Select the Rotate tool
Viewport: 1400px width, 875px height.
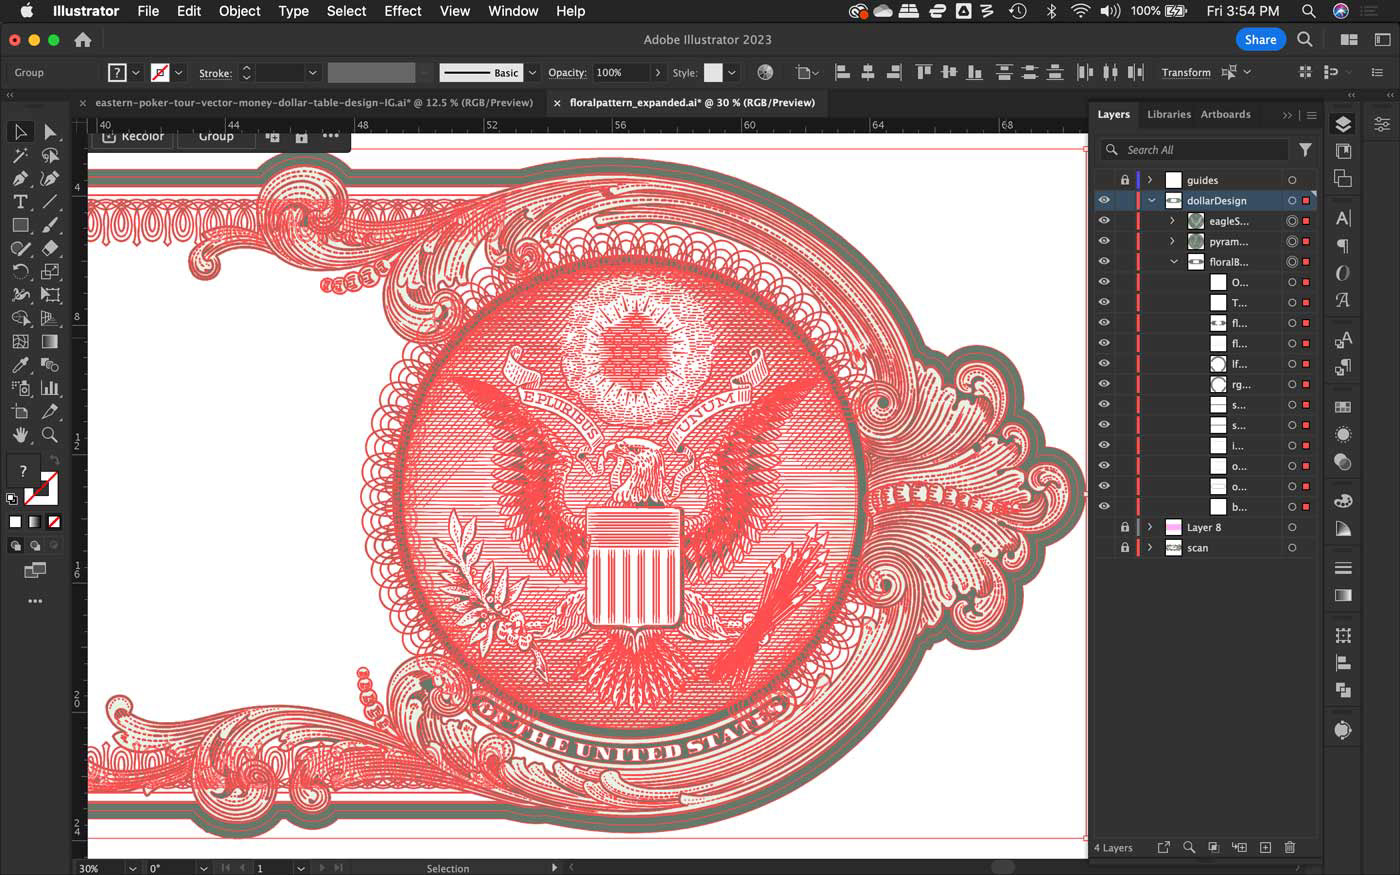point(20,272)
